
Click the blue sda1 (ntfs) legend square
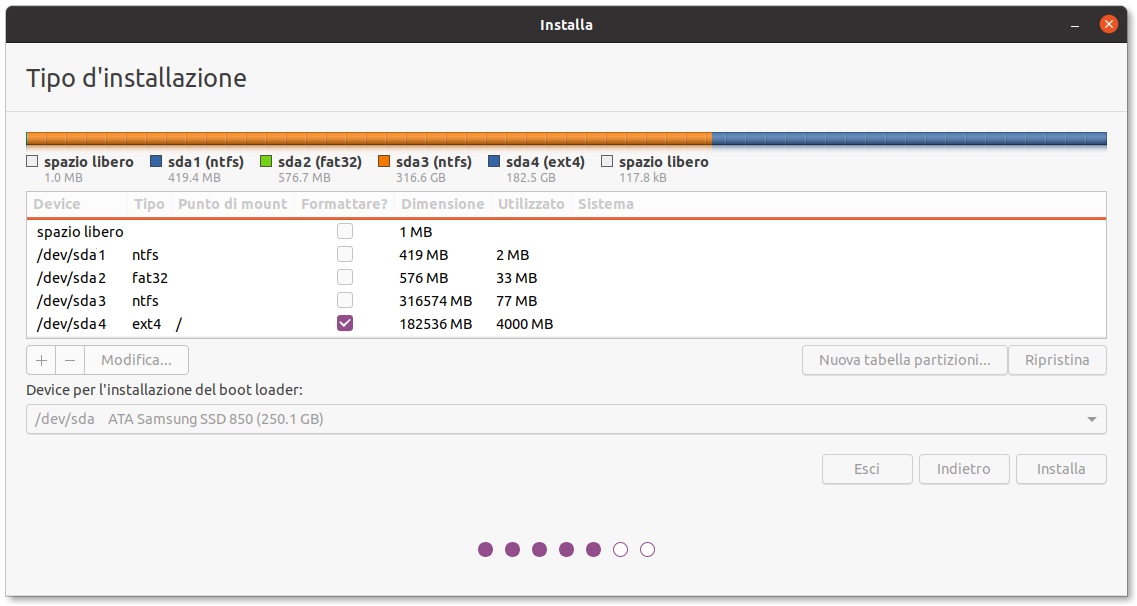click(156, 161)
